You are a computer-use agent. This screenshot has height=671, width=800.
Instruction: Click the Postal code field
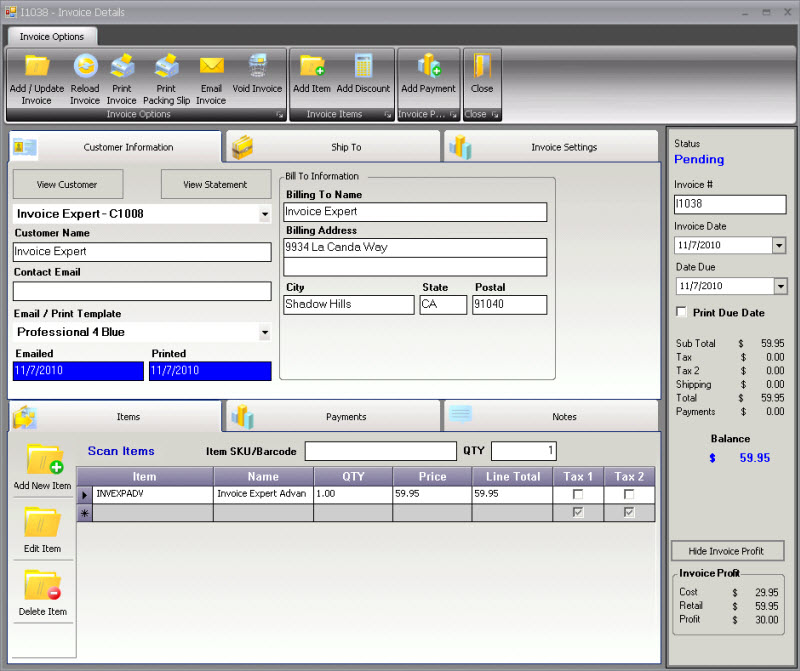pos(509,305)
